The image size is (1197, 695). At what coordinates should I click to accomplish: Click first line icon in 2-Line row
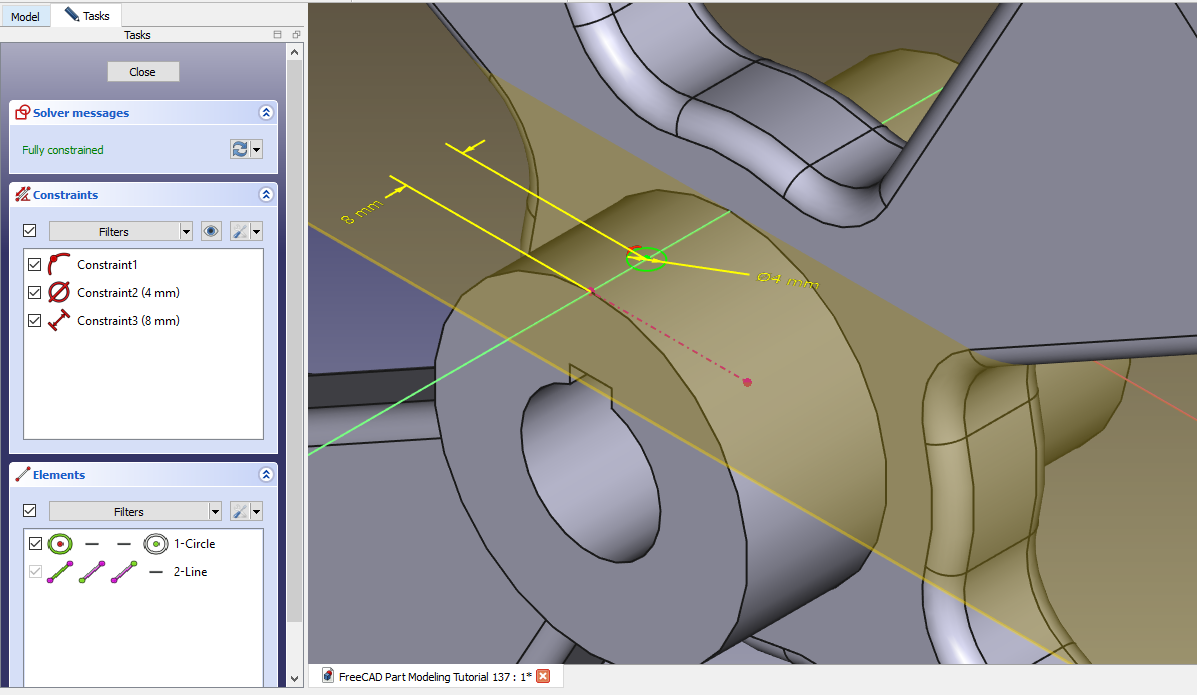(60, 571)
